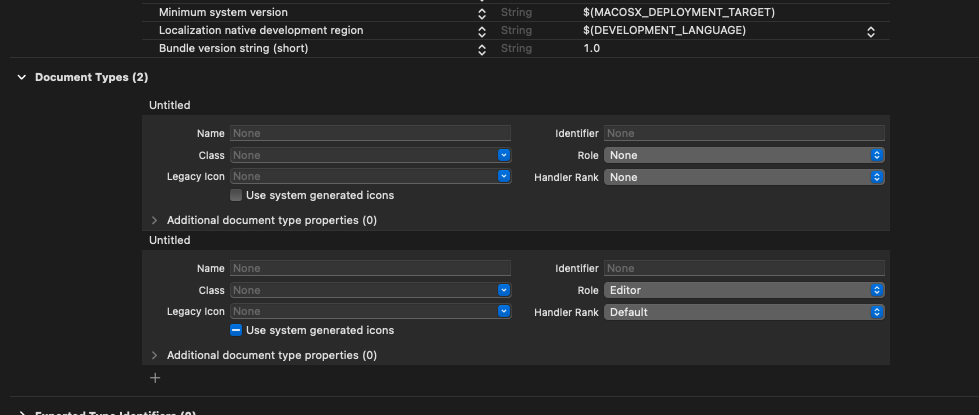This screenshot has height=415, width=979.
Task: Open the Role dropdown showing Editor
Action: [x=744, y=290]
